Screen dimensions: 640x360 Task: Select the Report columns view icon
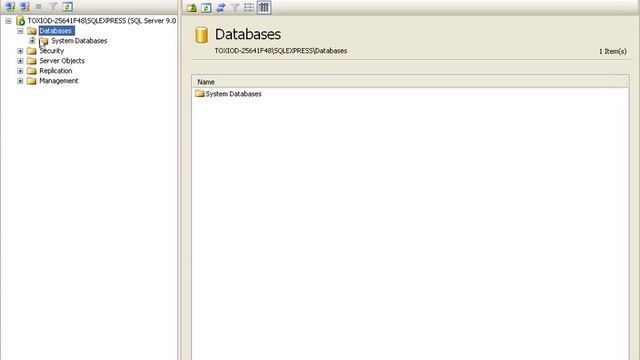pyautogui.click(x=264, y=7)
